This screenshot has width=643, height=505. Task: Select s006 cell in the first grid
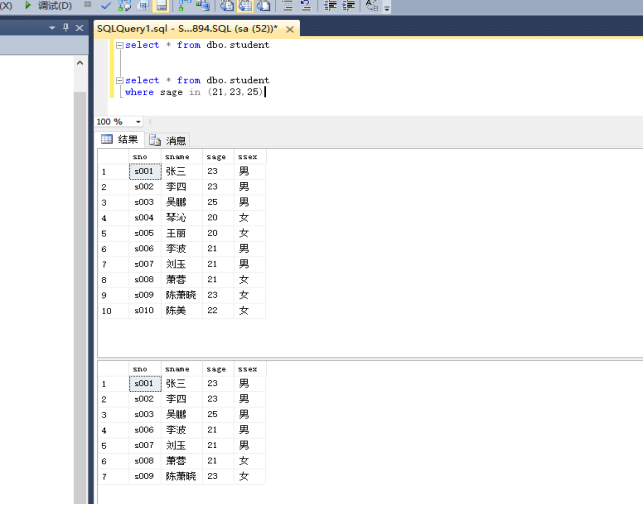click(145, 249)
